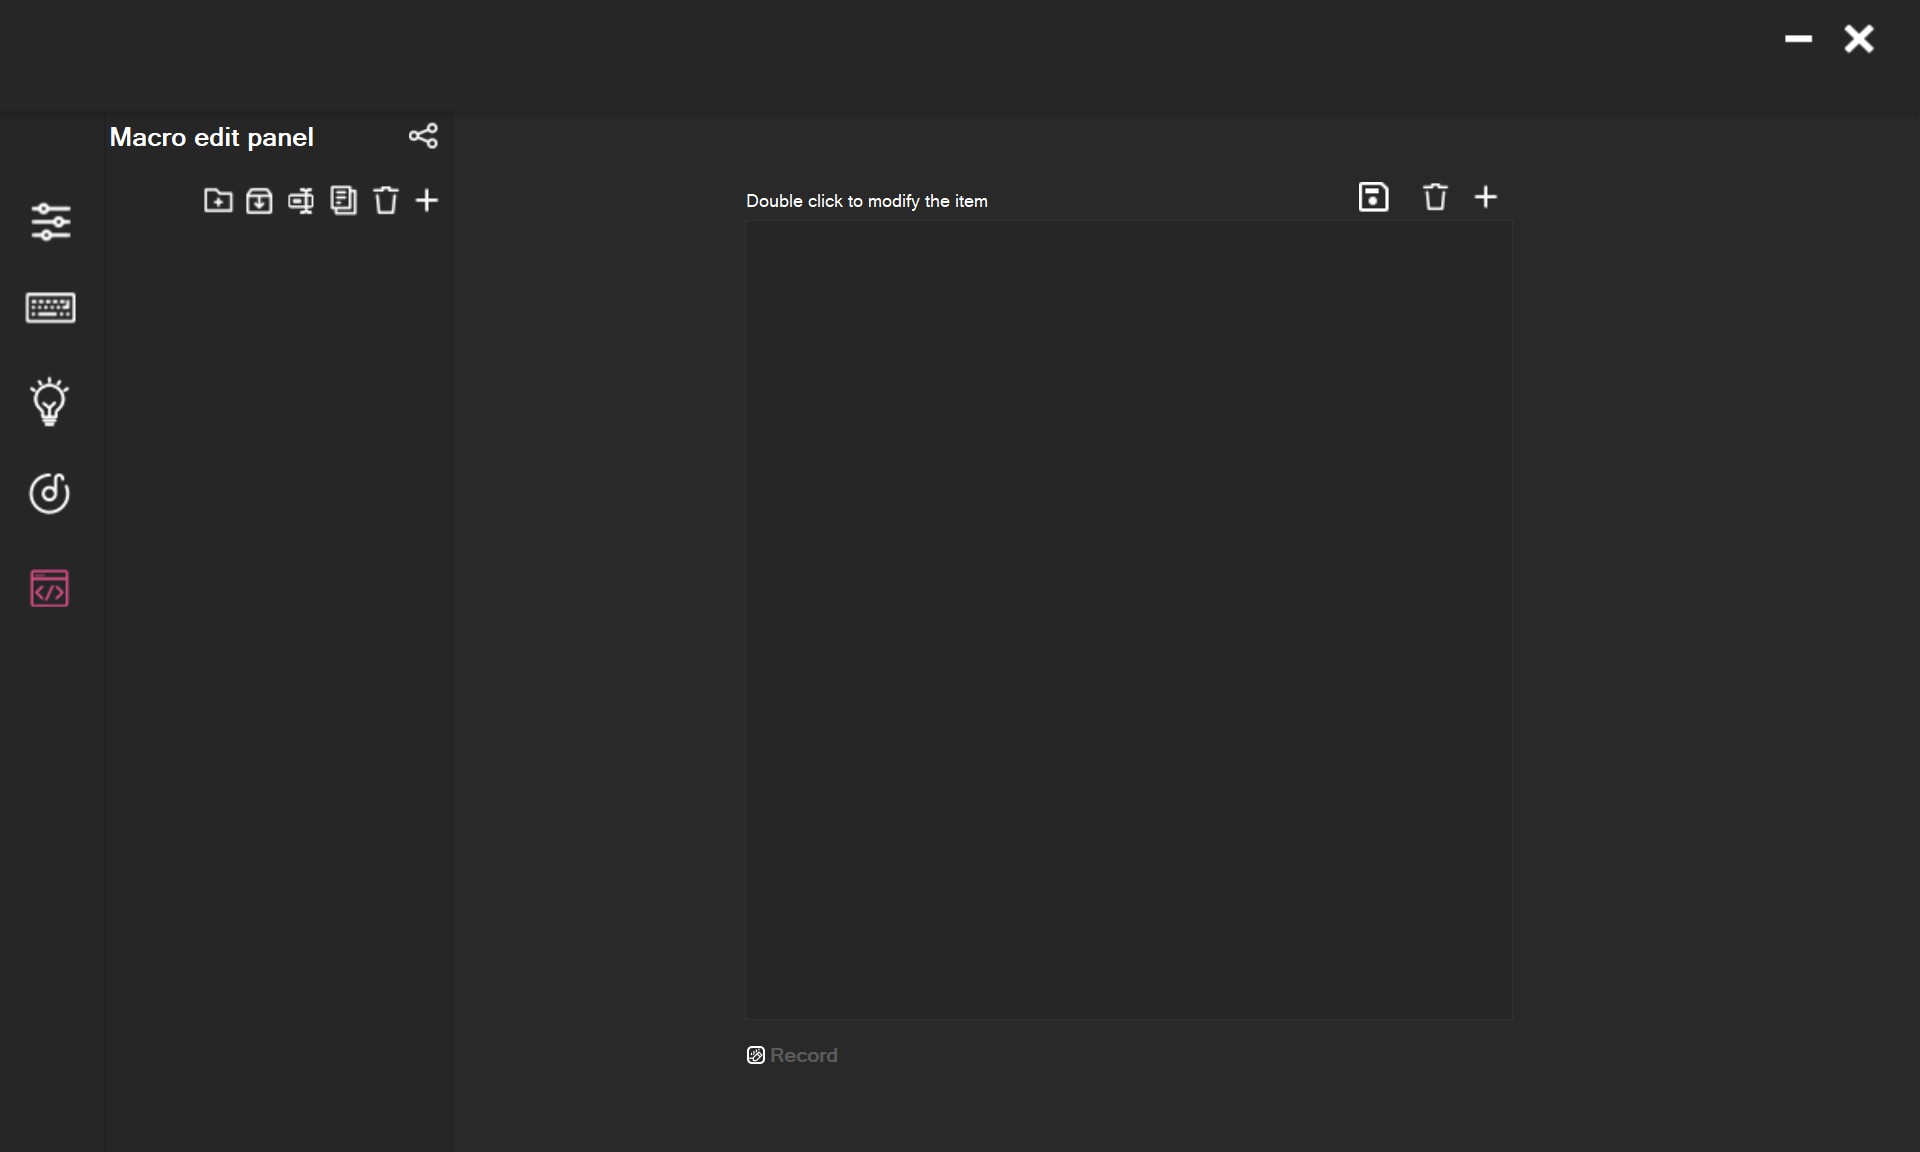Viewport: 1920px width, 1152px height.
Task: Open the keyboard key mapping tab
Action: [x=50, y=308]
